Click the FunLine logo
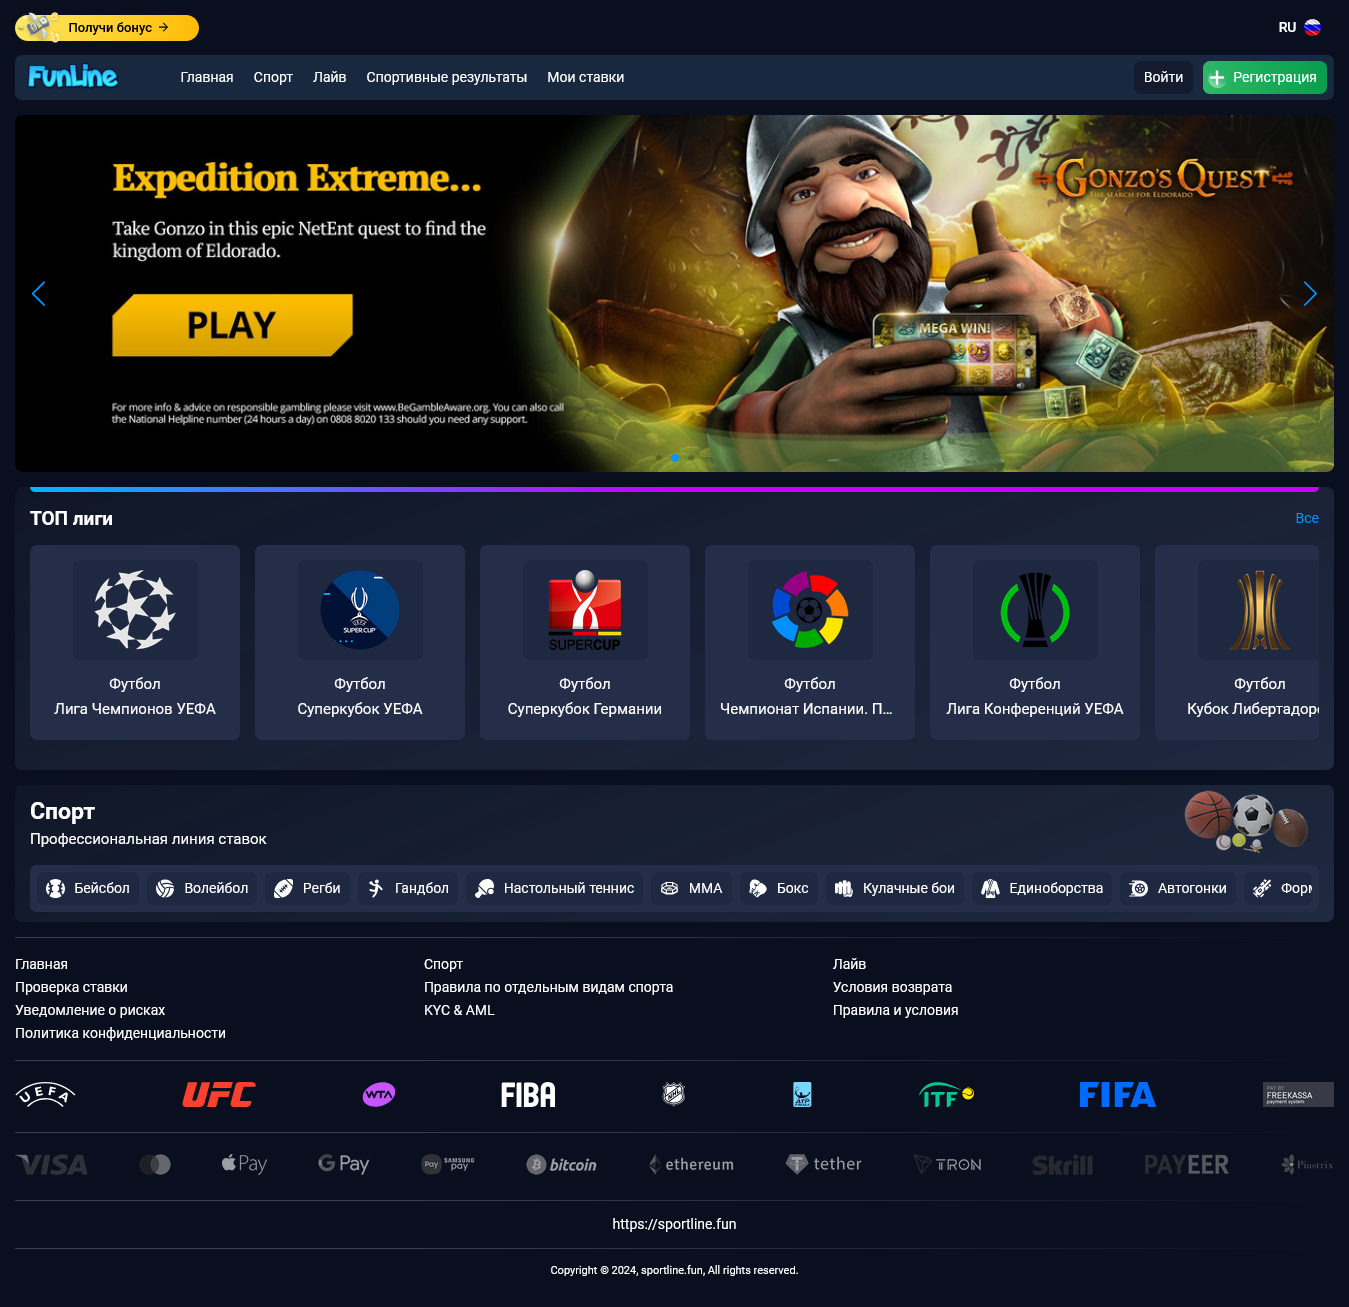Image resolution: width=1349 pixels, height=1307 pixels. (x=72, y=77)
